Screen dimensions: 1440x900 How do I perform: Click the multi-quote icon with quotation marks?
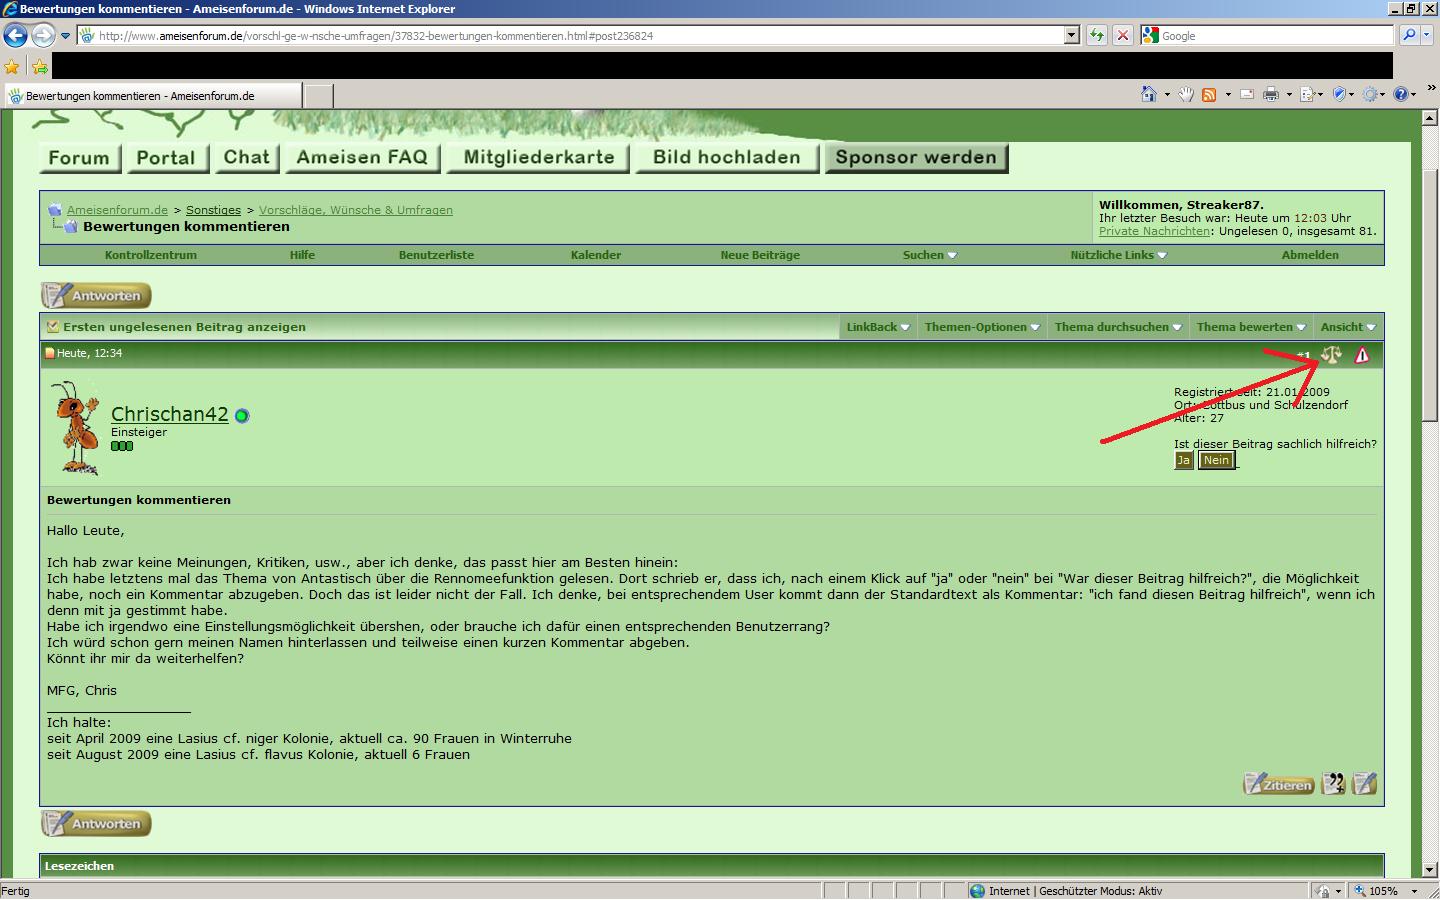1333,784
